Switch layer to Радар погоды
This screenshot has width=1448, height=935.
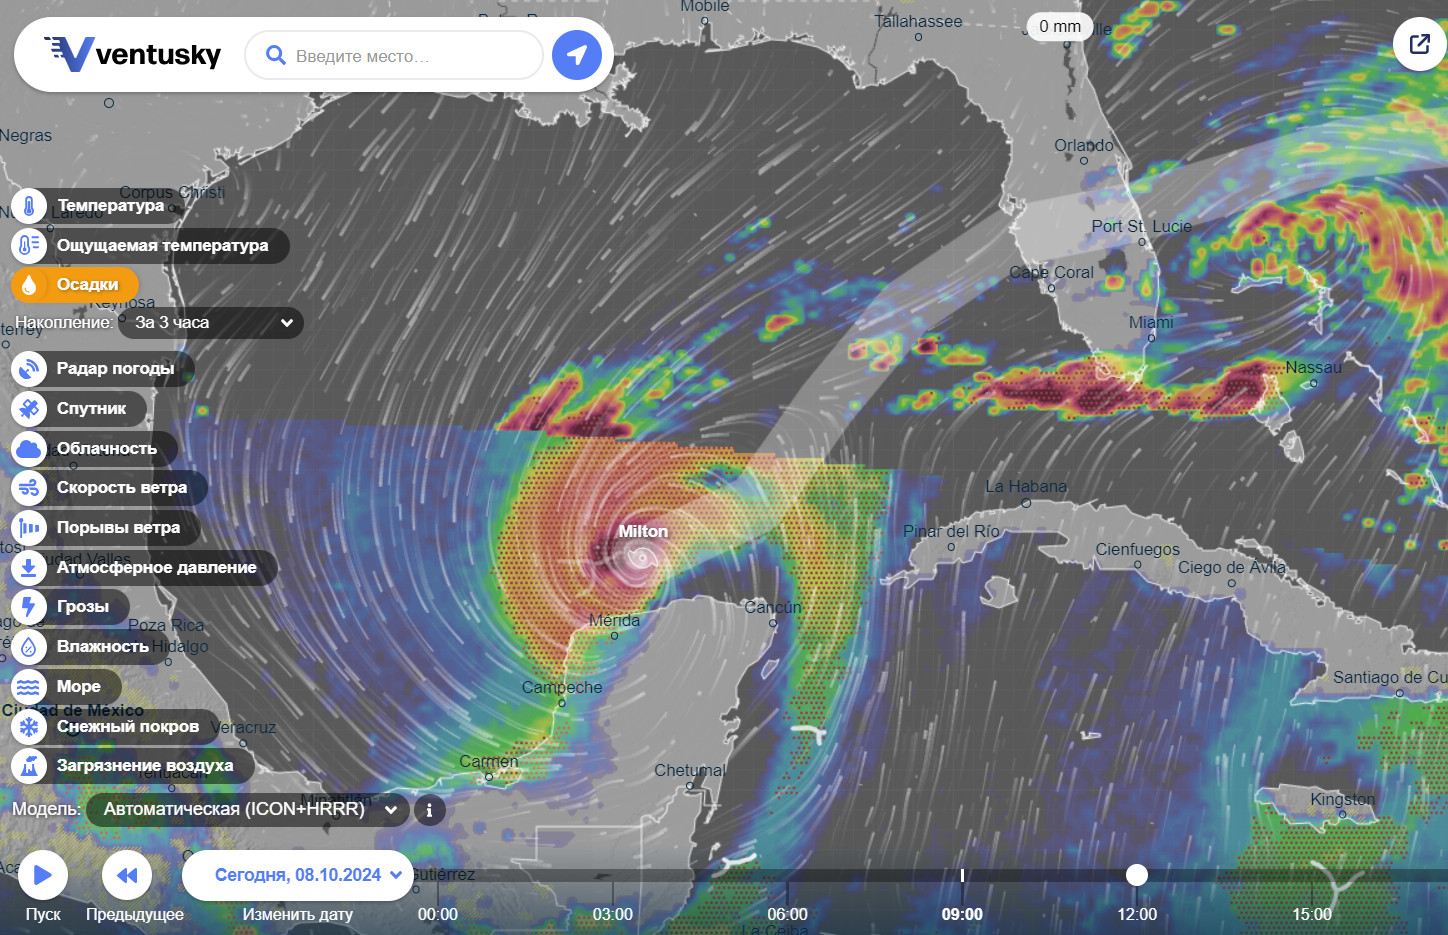pyautogui.click(x=115, y=368)
